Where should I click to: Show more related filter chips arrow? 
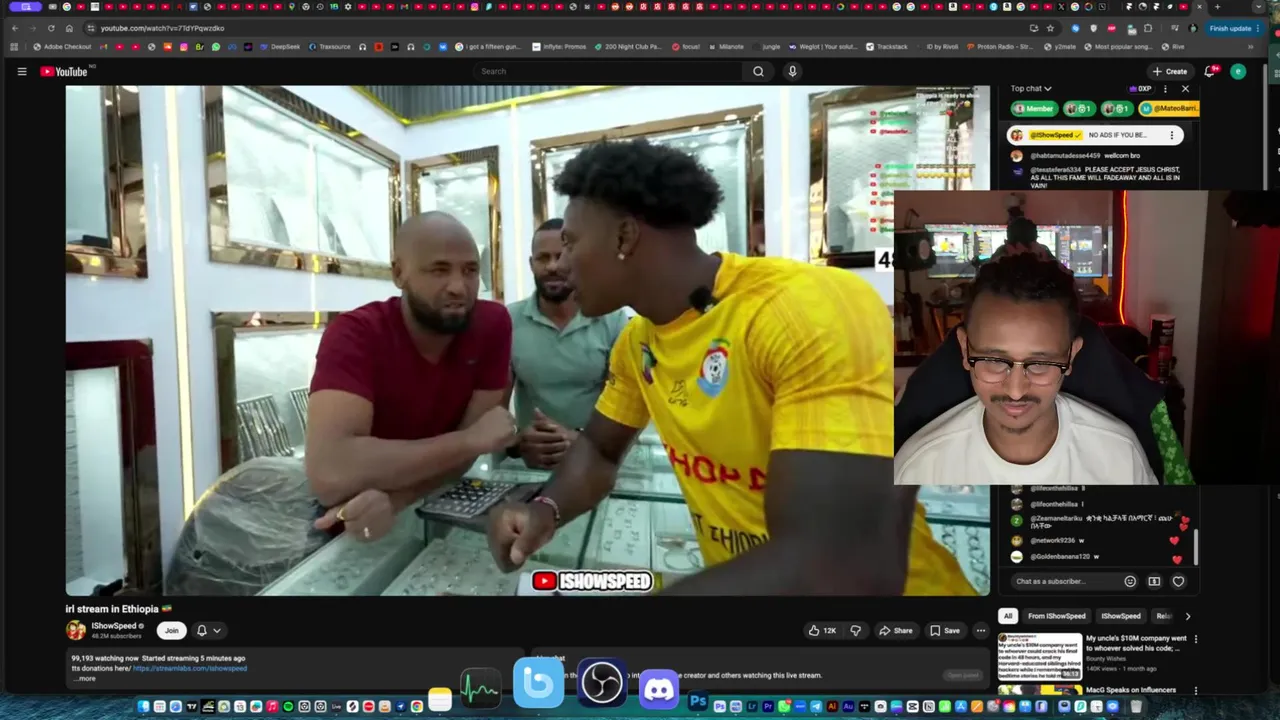click(x=1188, y=616)
